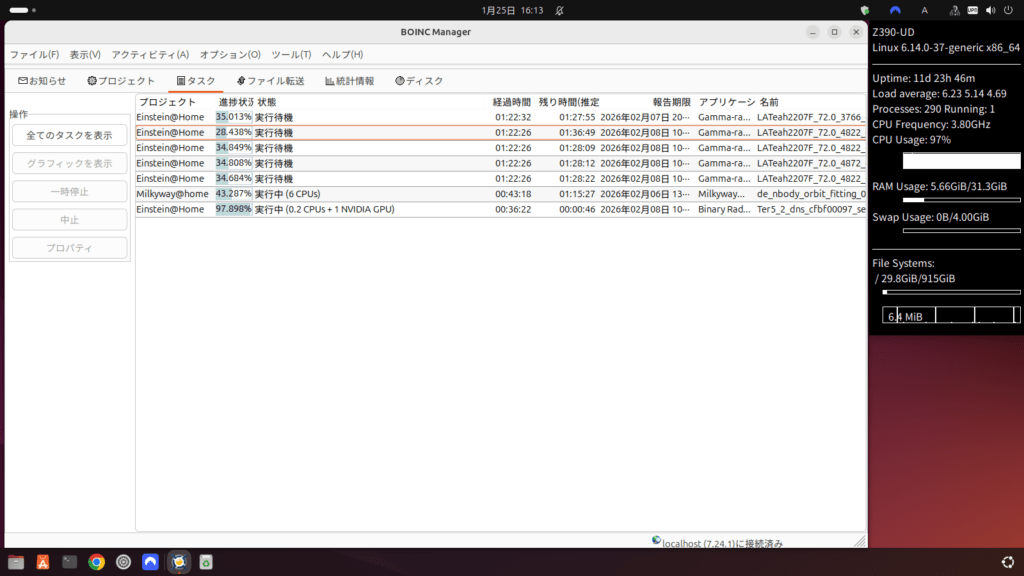Click the NordVPN icon in dock
The height and width of the screenshot is (576, 1024).
(151, 562)
